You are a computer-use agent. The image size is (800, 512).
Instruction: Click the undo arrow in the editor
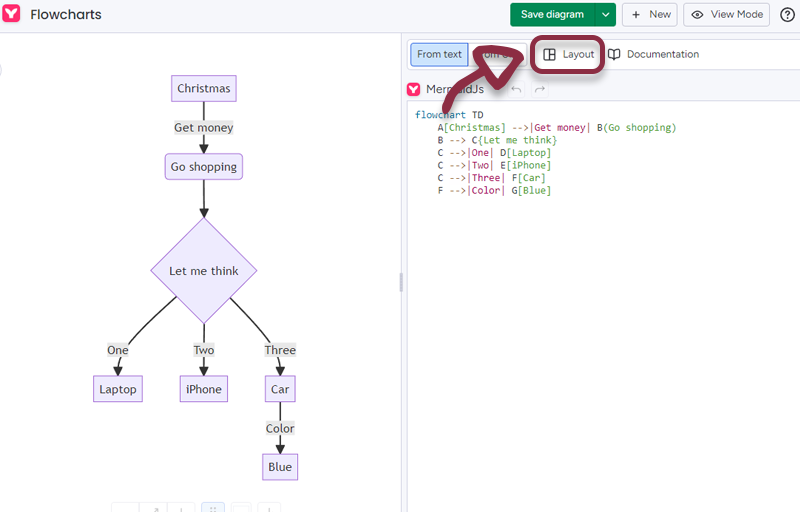coord(516,90)
